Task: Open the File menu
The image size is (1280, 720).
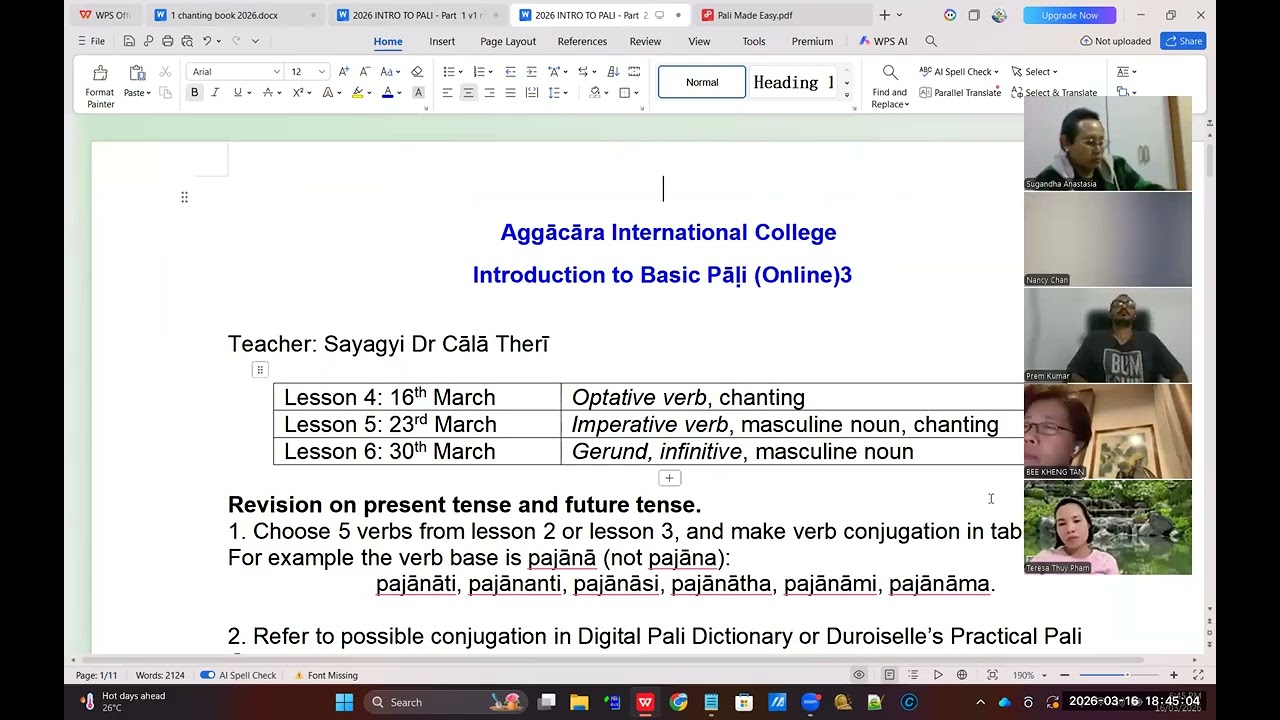Action: point(92,41)
